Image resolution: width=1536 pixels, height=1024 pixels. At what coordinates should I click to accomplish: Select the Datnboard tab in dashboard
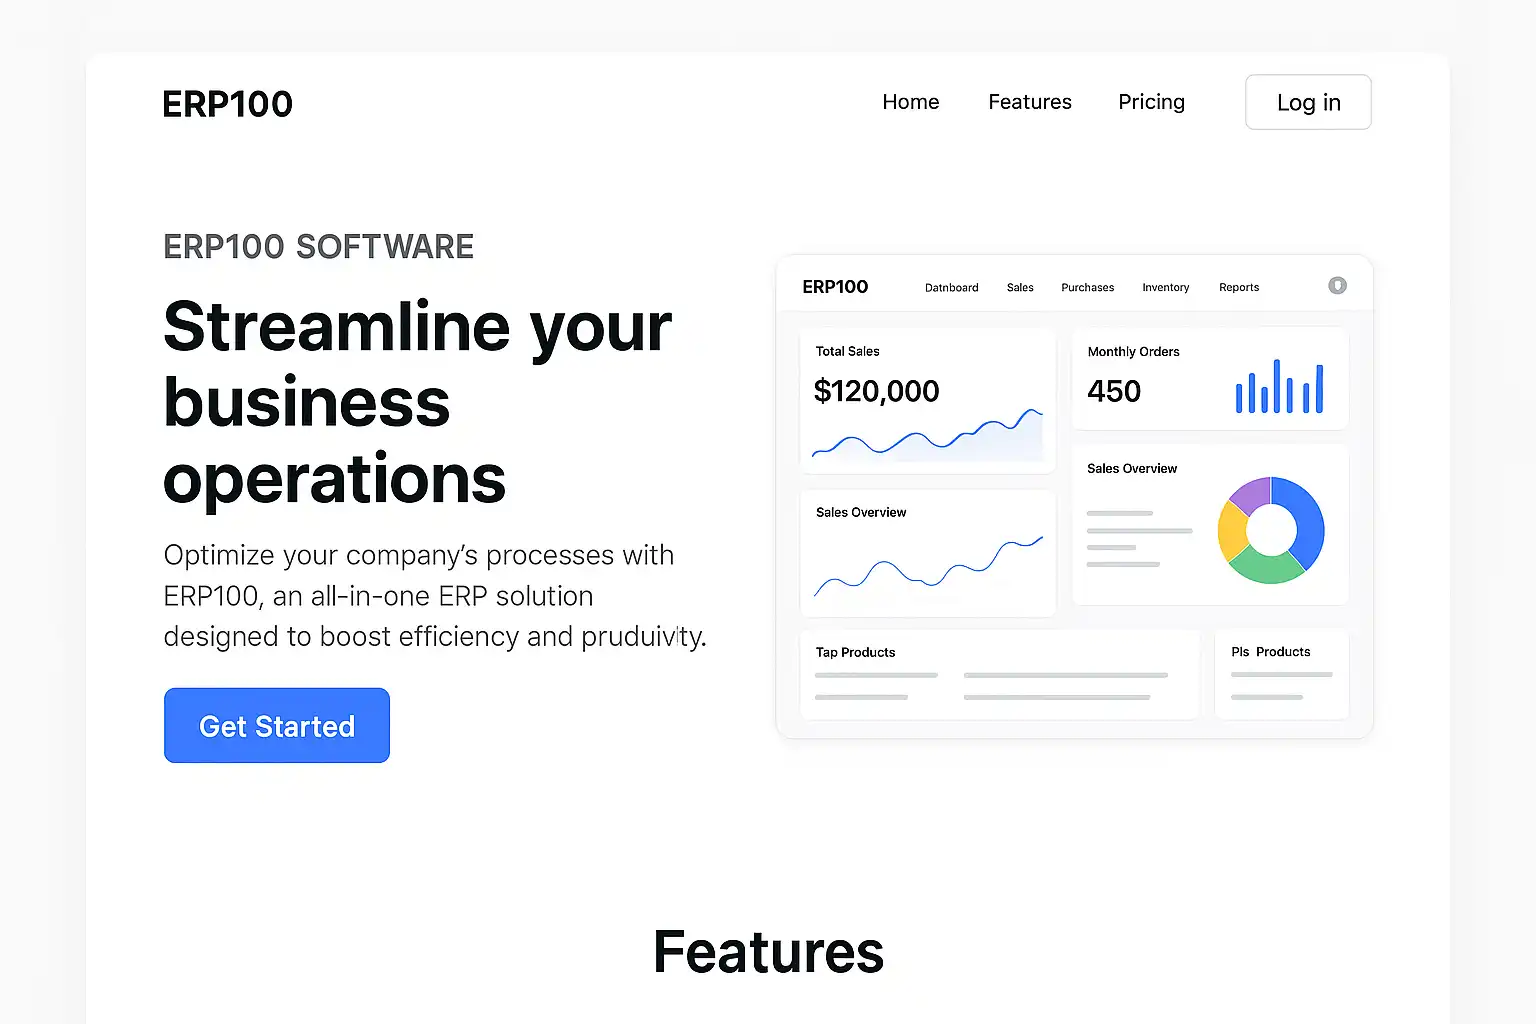tap(952, 288)
